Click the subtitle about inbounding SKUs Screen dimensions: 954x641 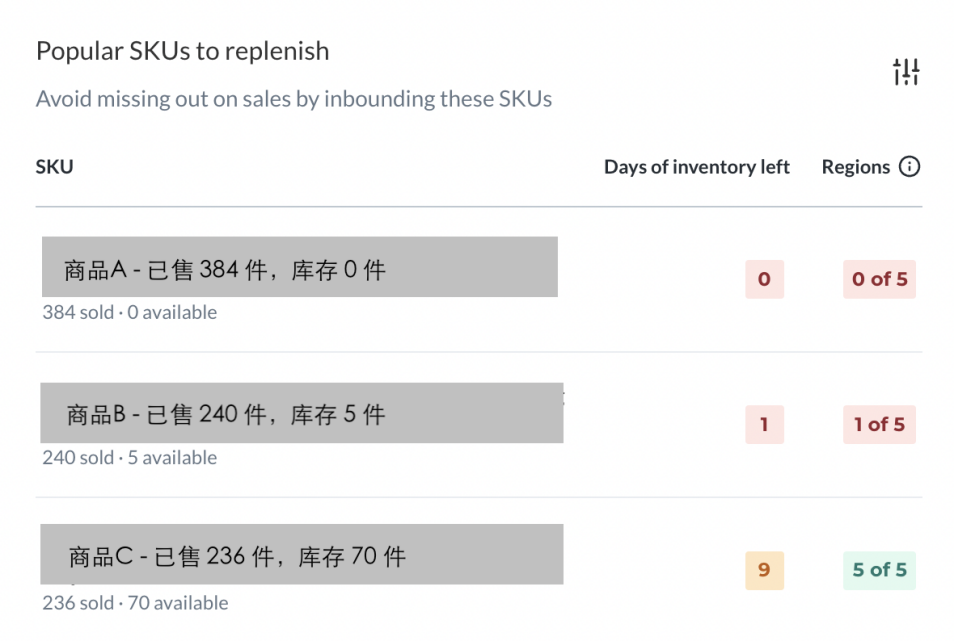(294, 98)
